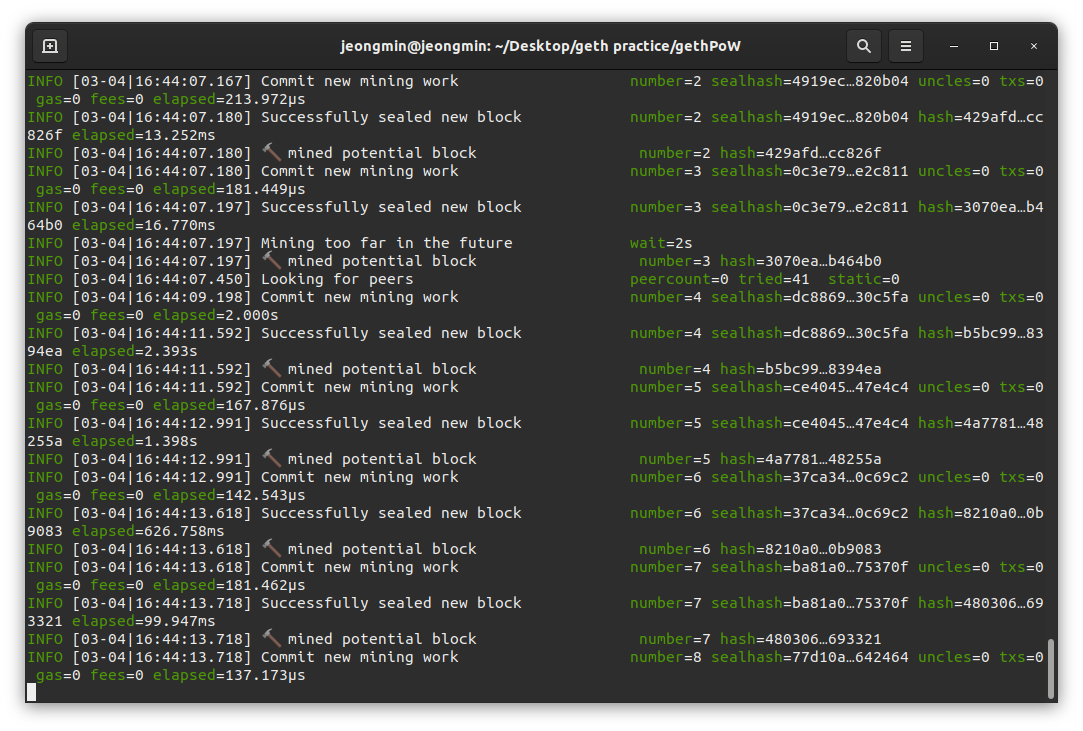Click sealhash=ce4045…47e4c4 on the commit line
The height and width of the screenshot is (731, 1083).
click(x=809, y=387)
